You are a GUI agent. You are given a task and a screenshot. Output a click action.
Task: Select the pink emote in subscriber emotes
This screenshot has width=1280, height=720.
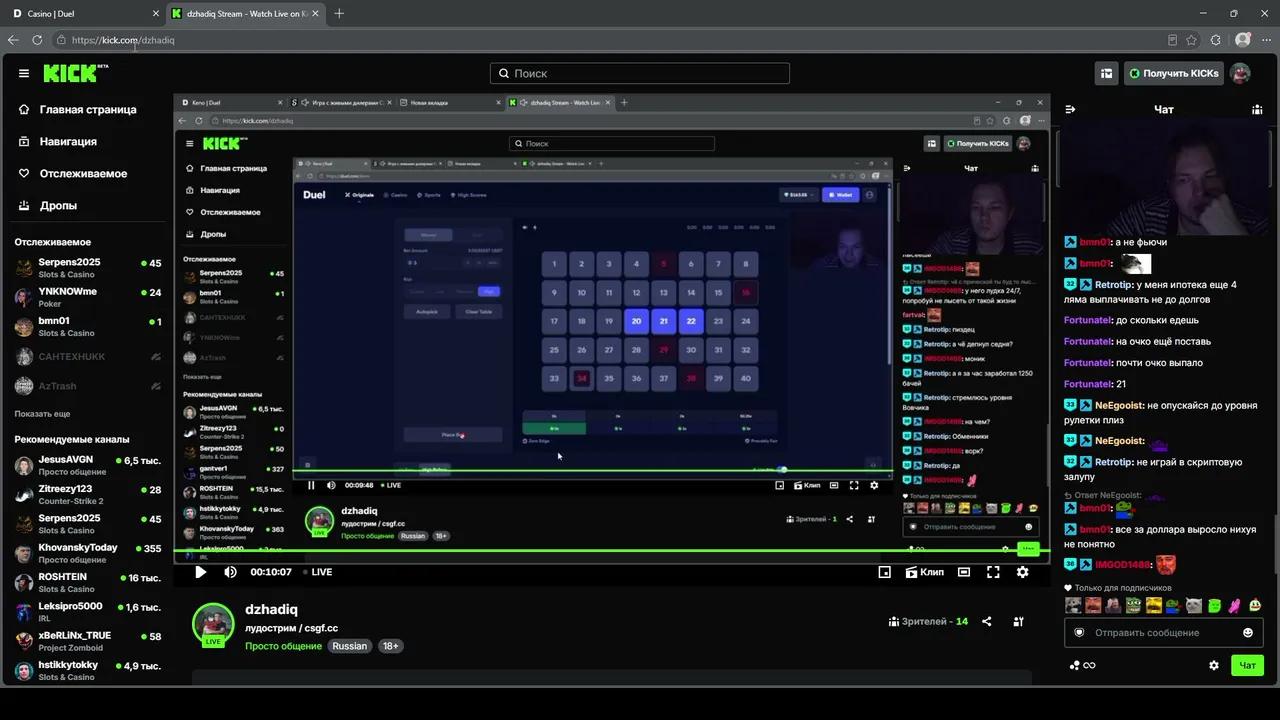point(1235,605)
